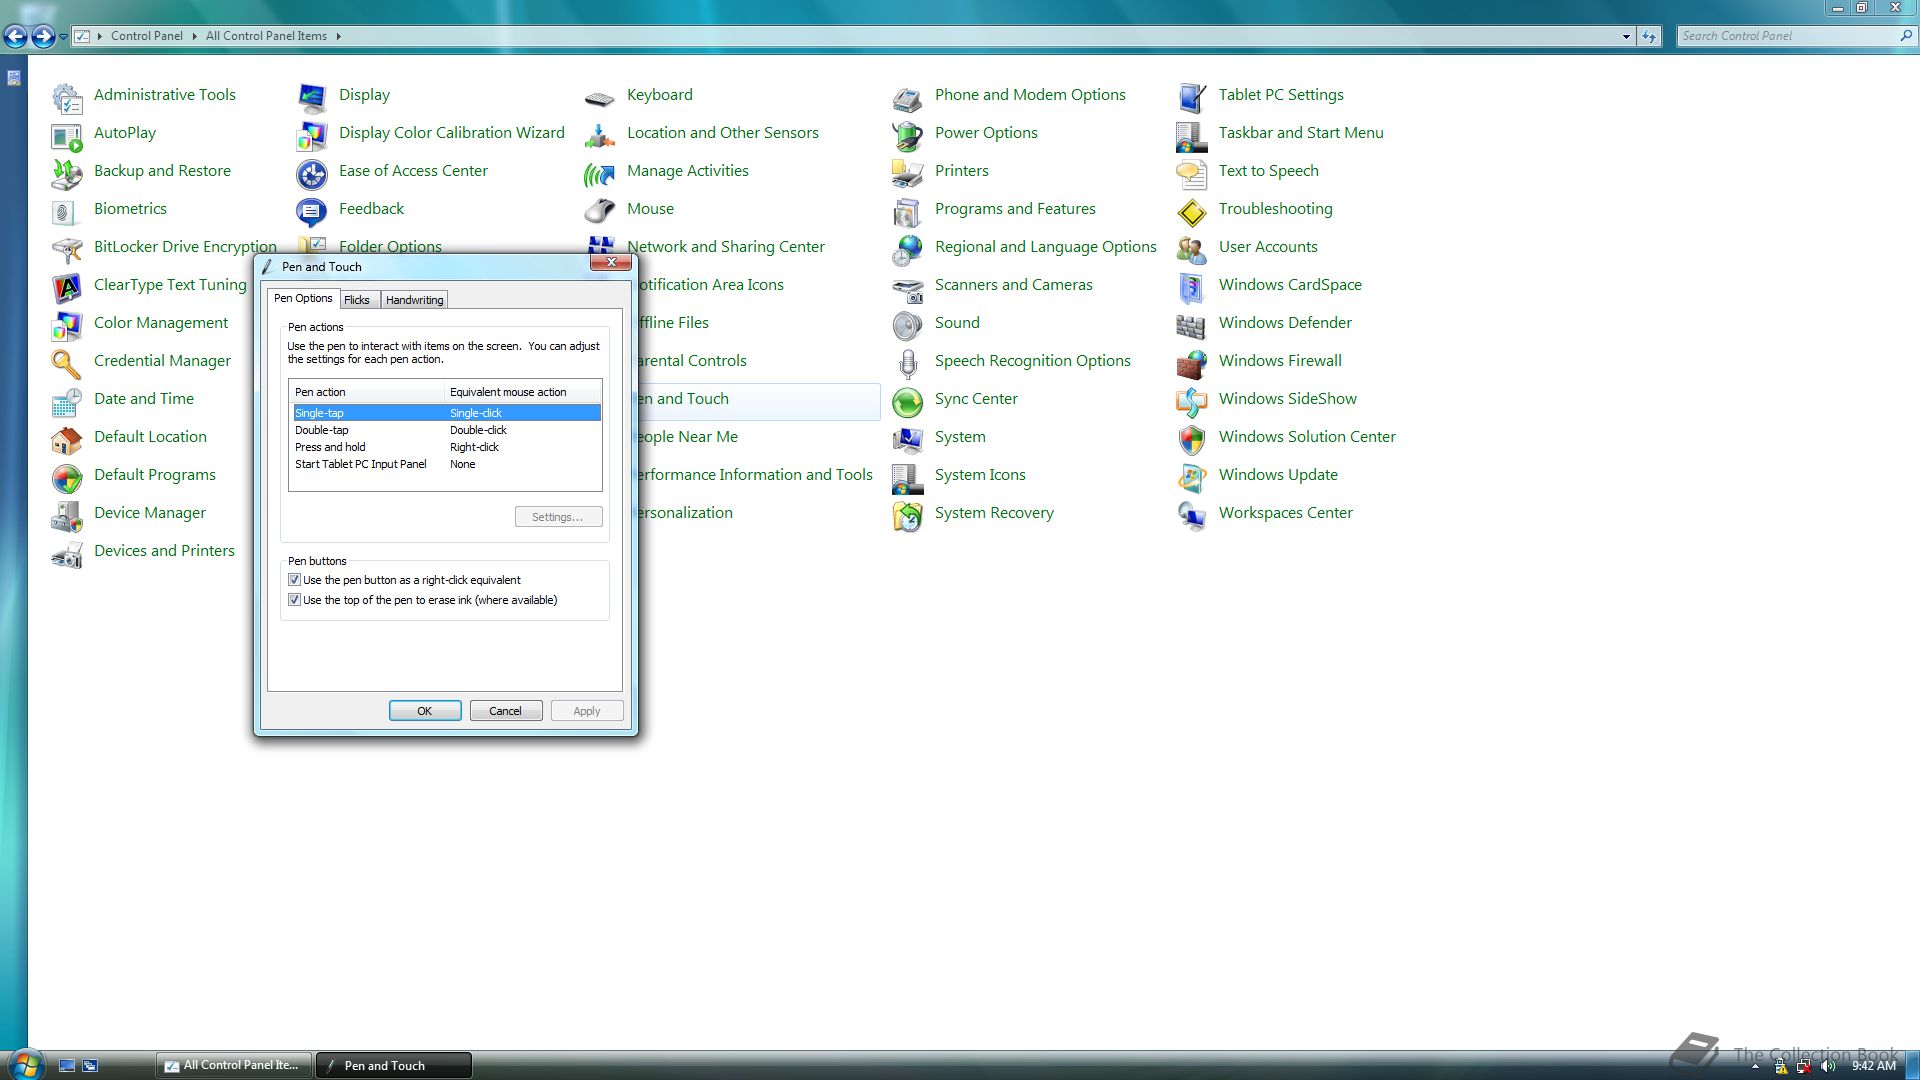1920x1080 pixels.
Task: Click Cancel in Pen and Touch dialog
Action: [506, 711]
